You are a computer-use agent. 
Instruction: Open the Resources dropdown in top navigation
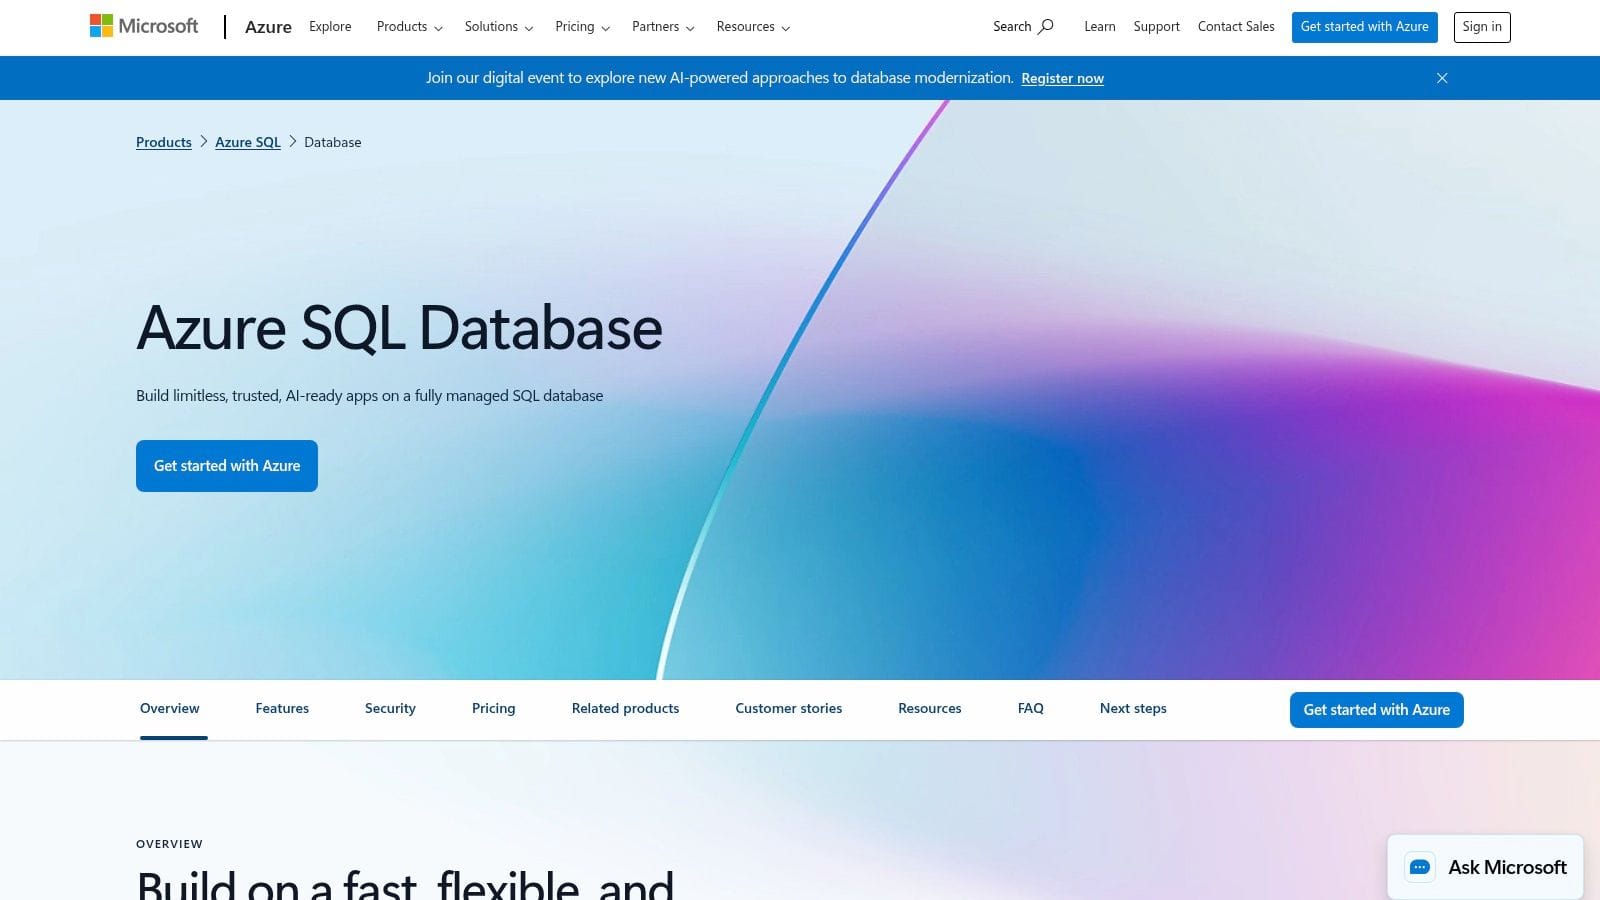click(x=752, y=27)
